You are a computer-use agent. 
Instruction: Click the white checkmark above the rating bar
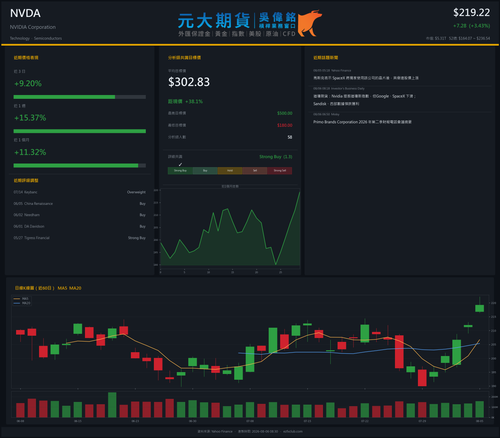coord(180,164)
